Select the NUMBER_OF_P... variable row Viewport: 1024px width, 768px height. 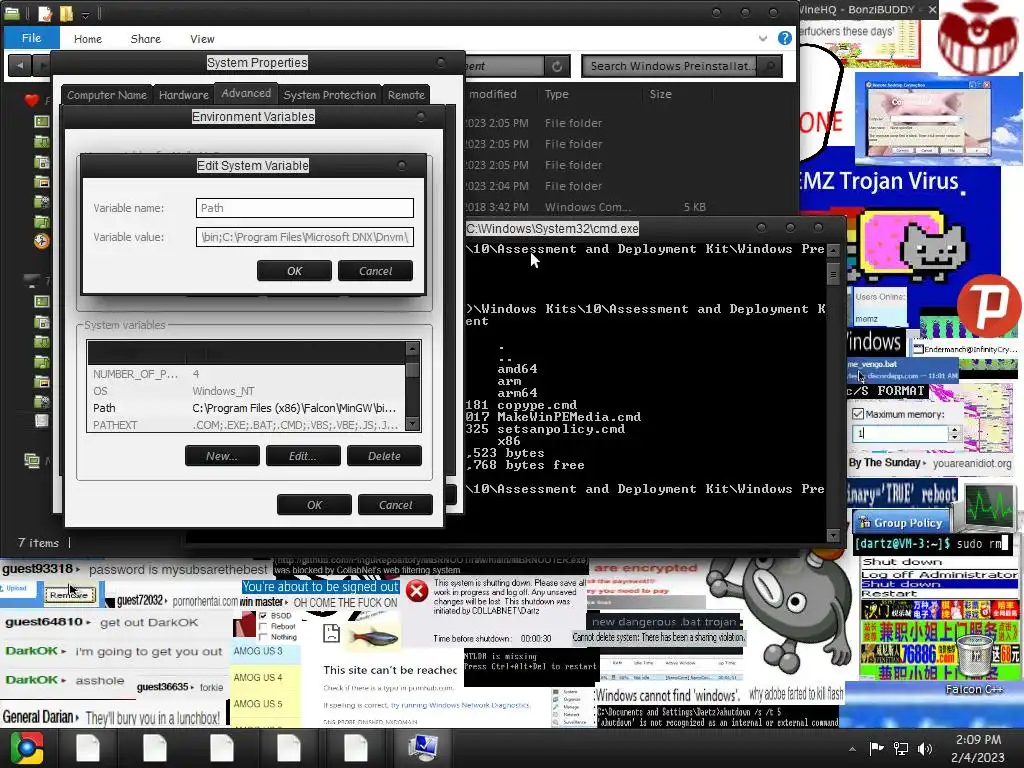[246, 374]
